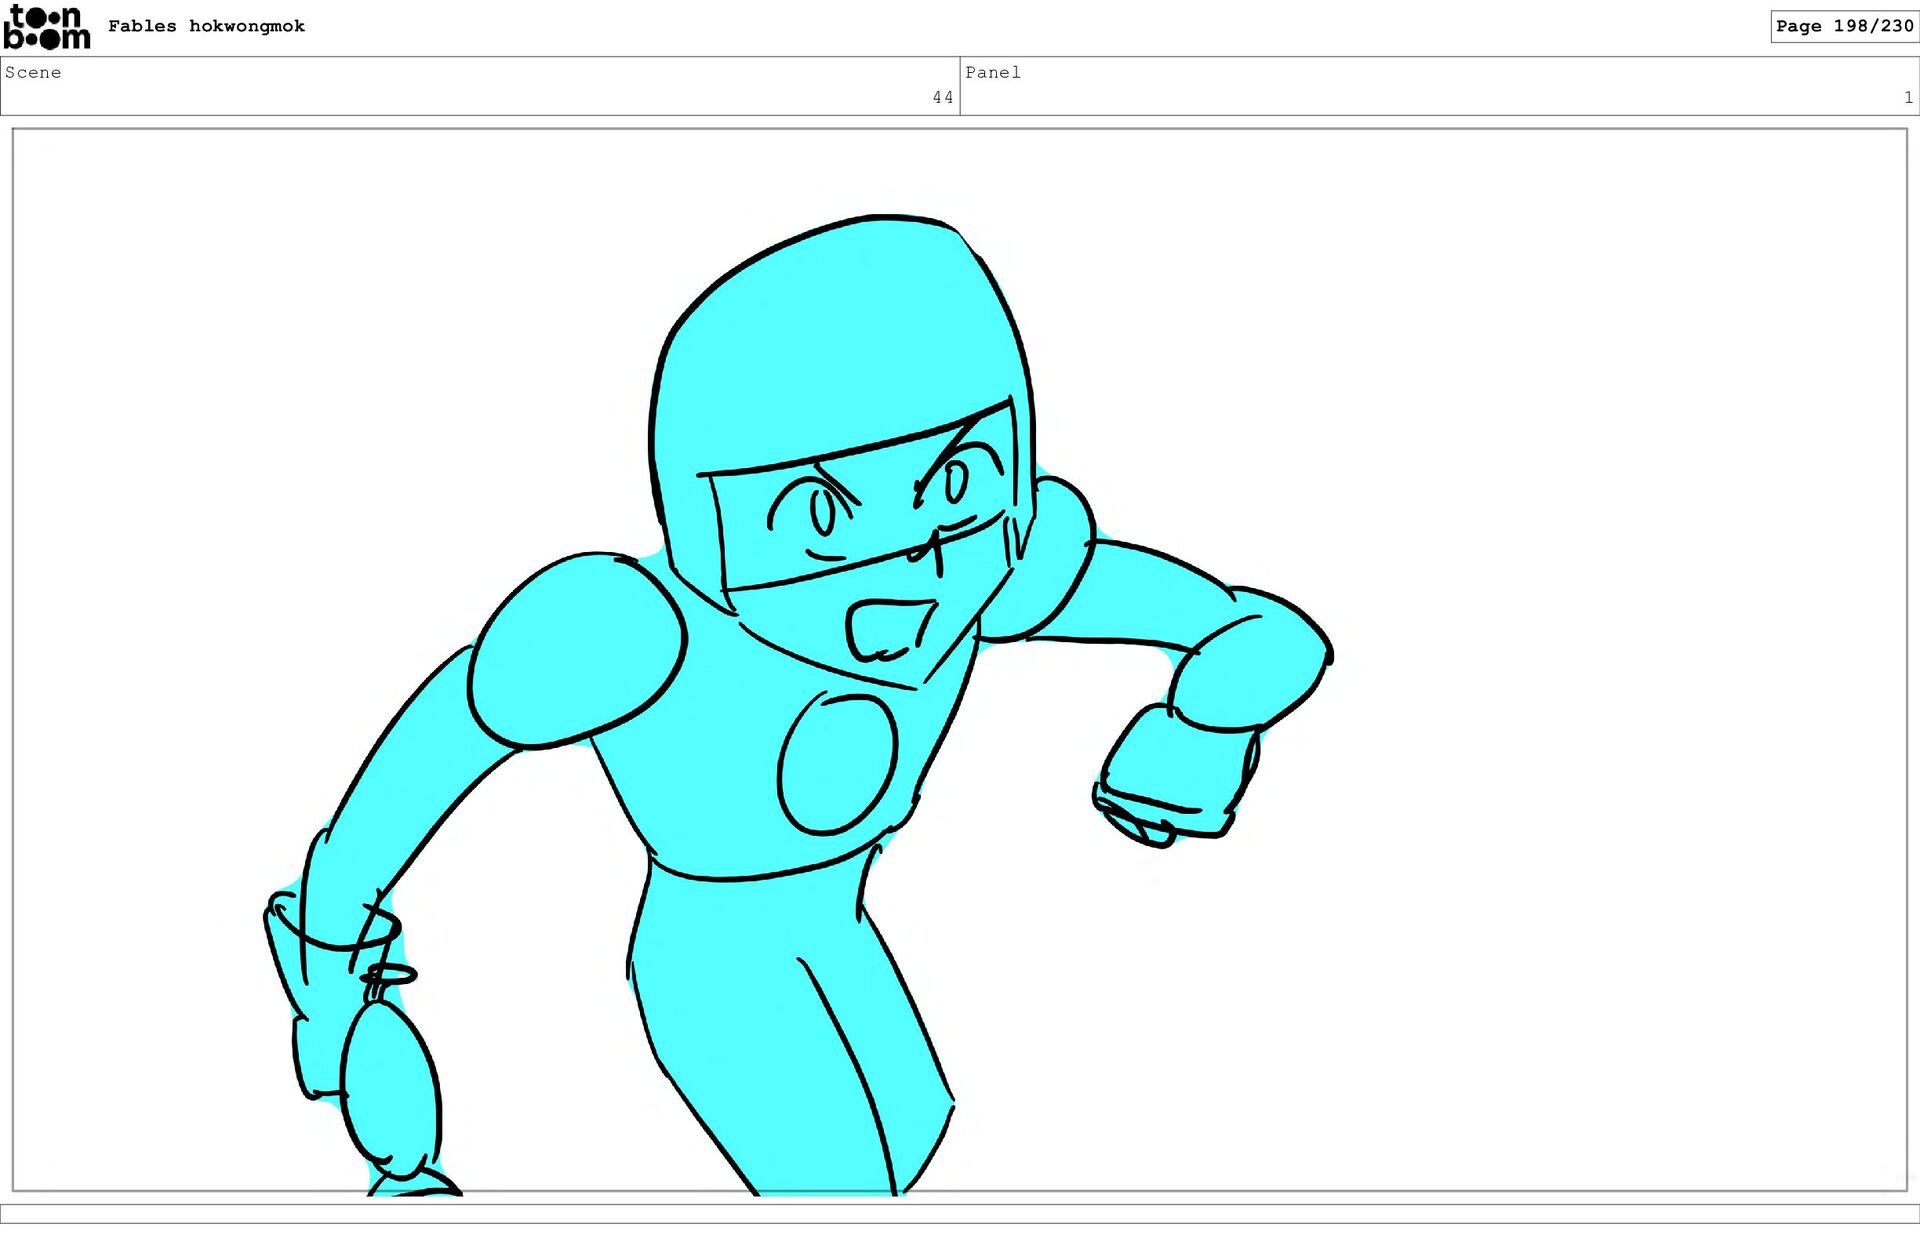
Task: Click scene number 44
Action: [942, 97]
